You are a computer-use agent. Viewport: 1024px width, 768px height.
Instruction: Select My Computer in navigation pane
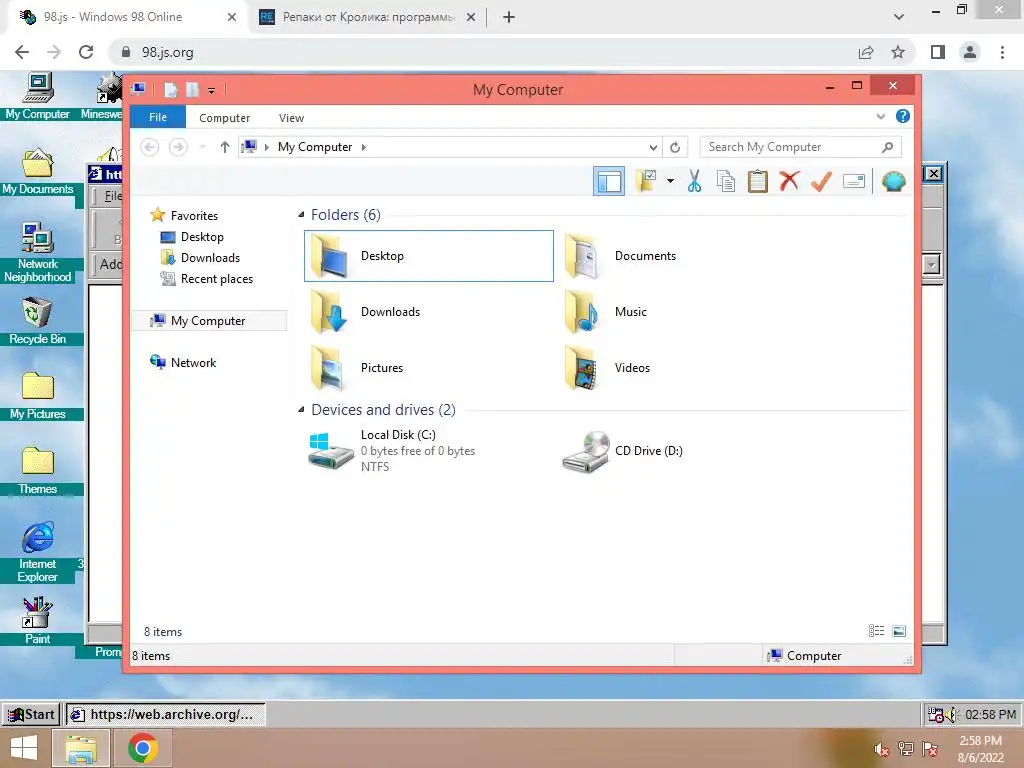[208, 321]
